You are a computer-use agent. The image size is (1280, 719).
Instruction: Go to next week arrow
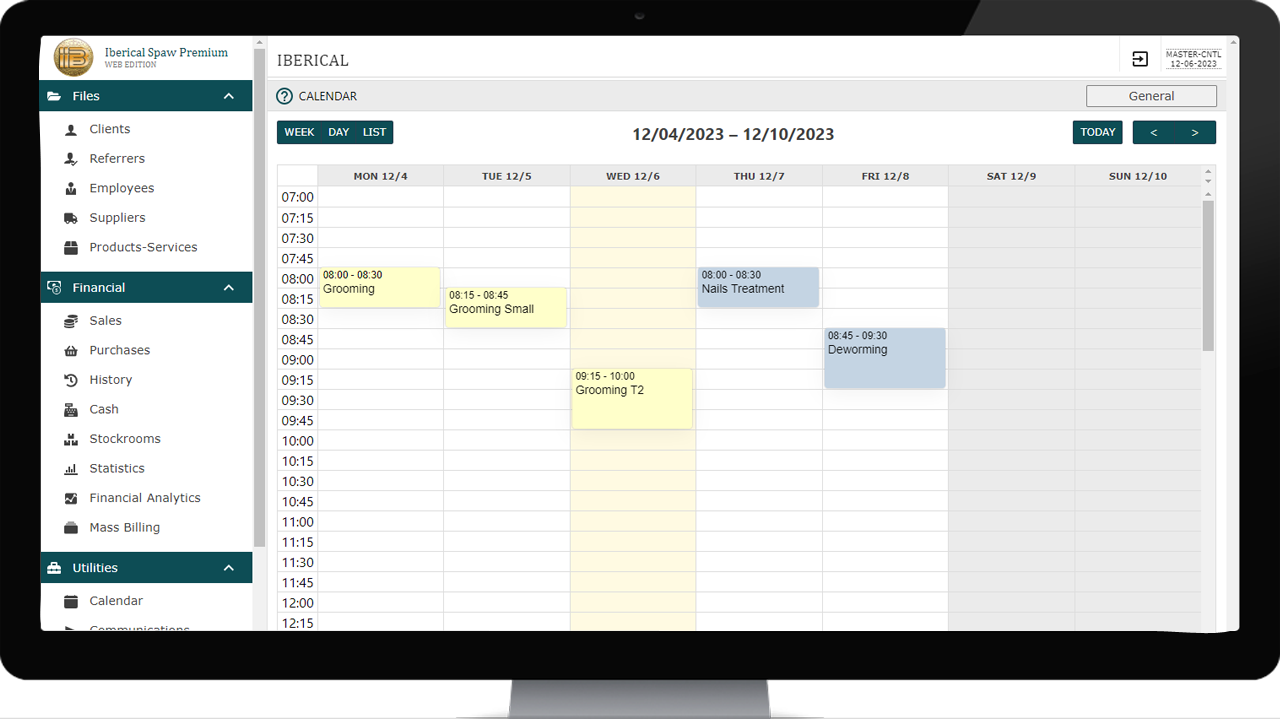[1195, 132]
